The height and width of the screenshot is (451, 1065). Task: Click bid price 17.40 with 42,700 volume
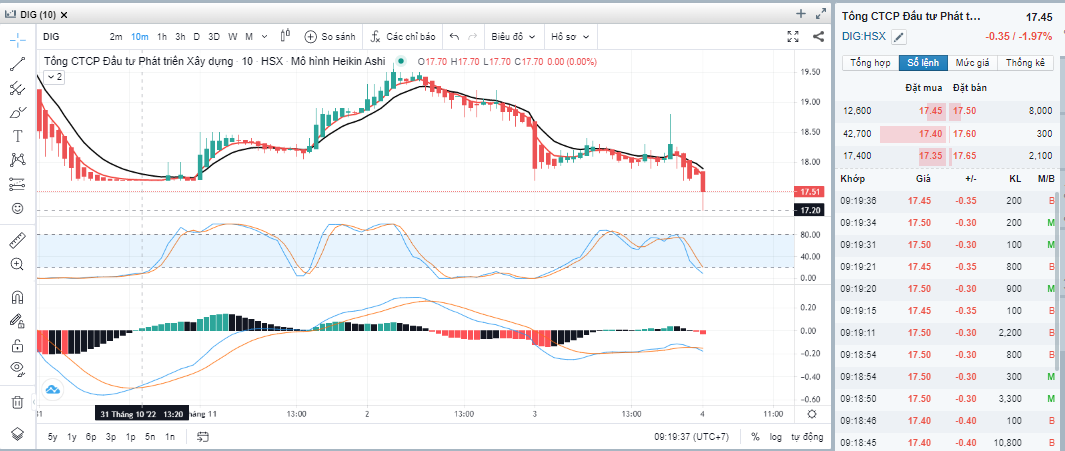(932, 134)
